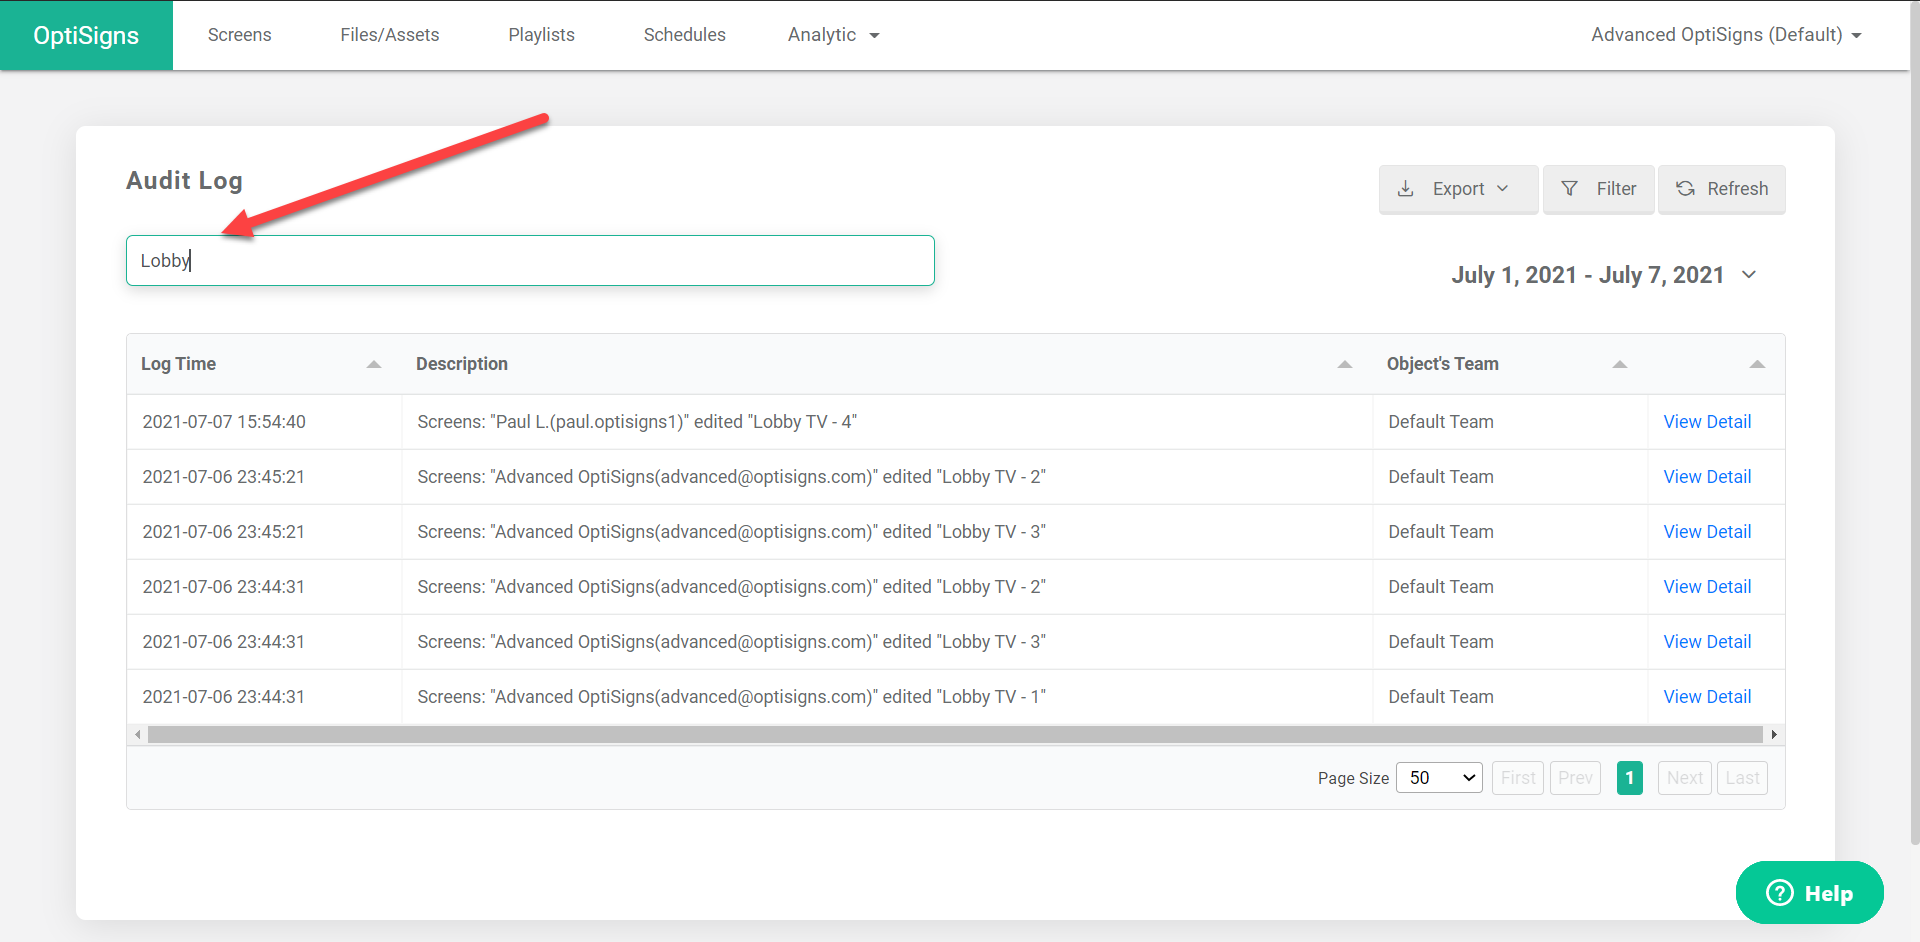The image size is (1920, 942).
Task: Open Advanced OptiSigns account dropdown
Action: tap(1726, 35)
